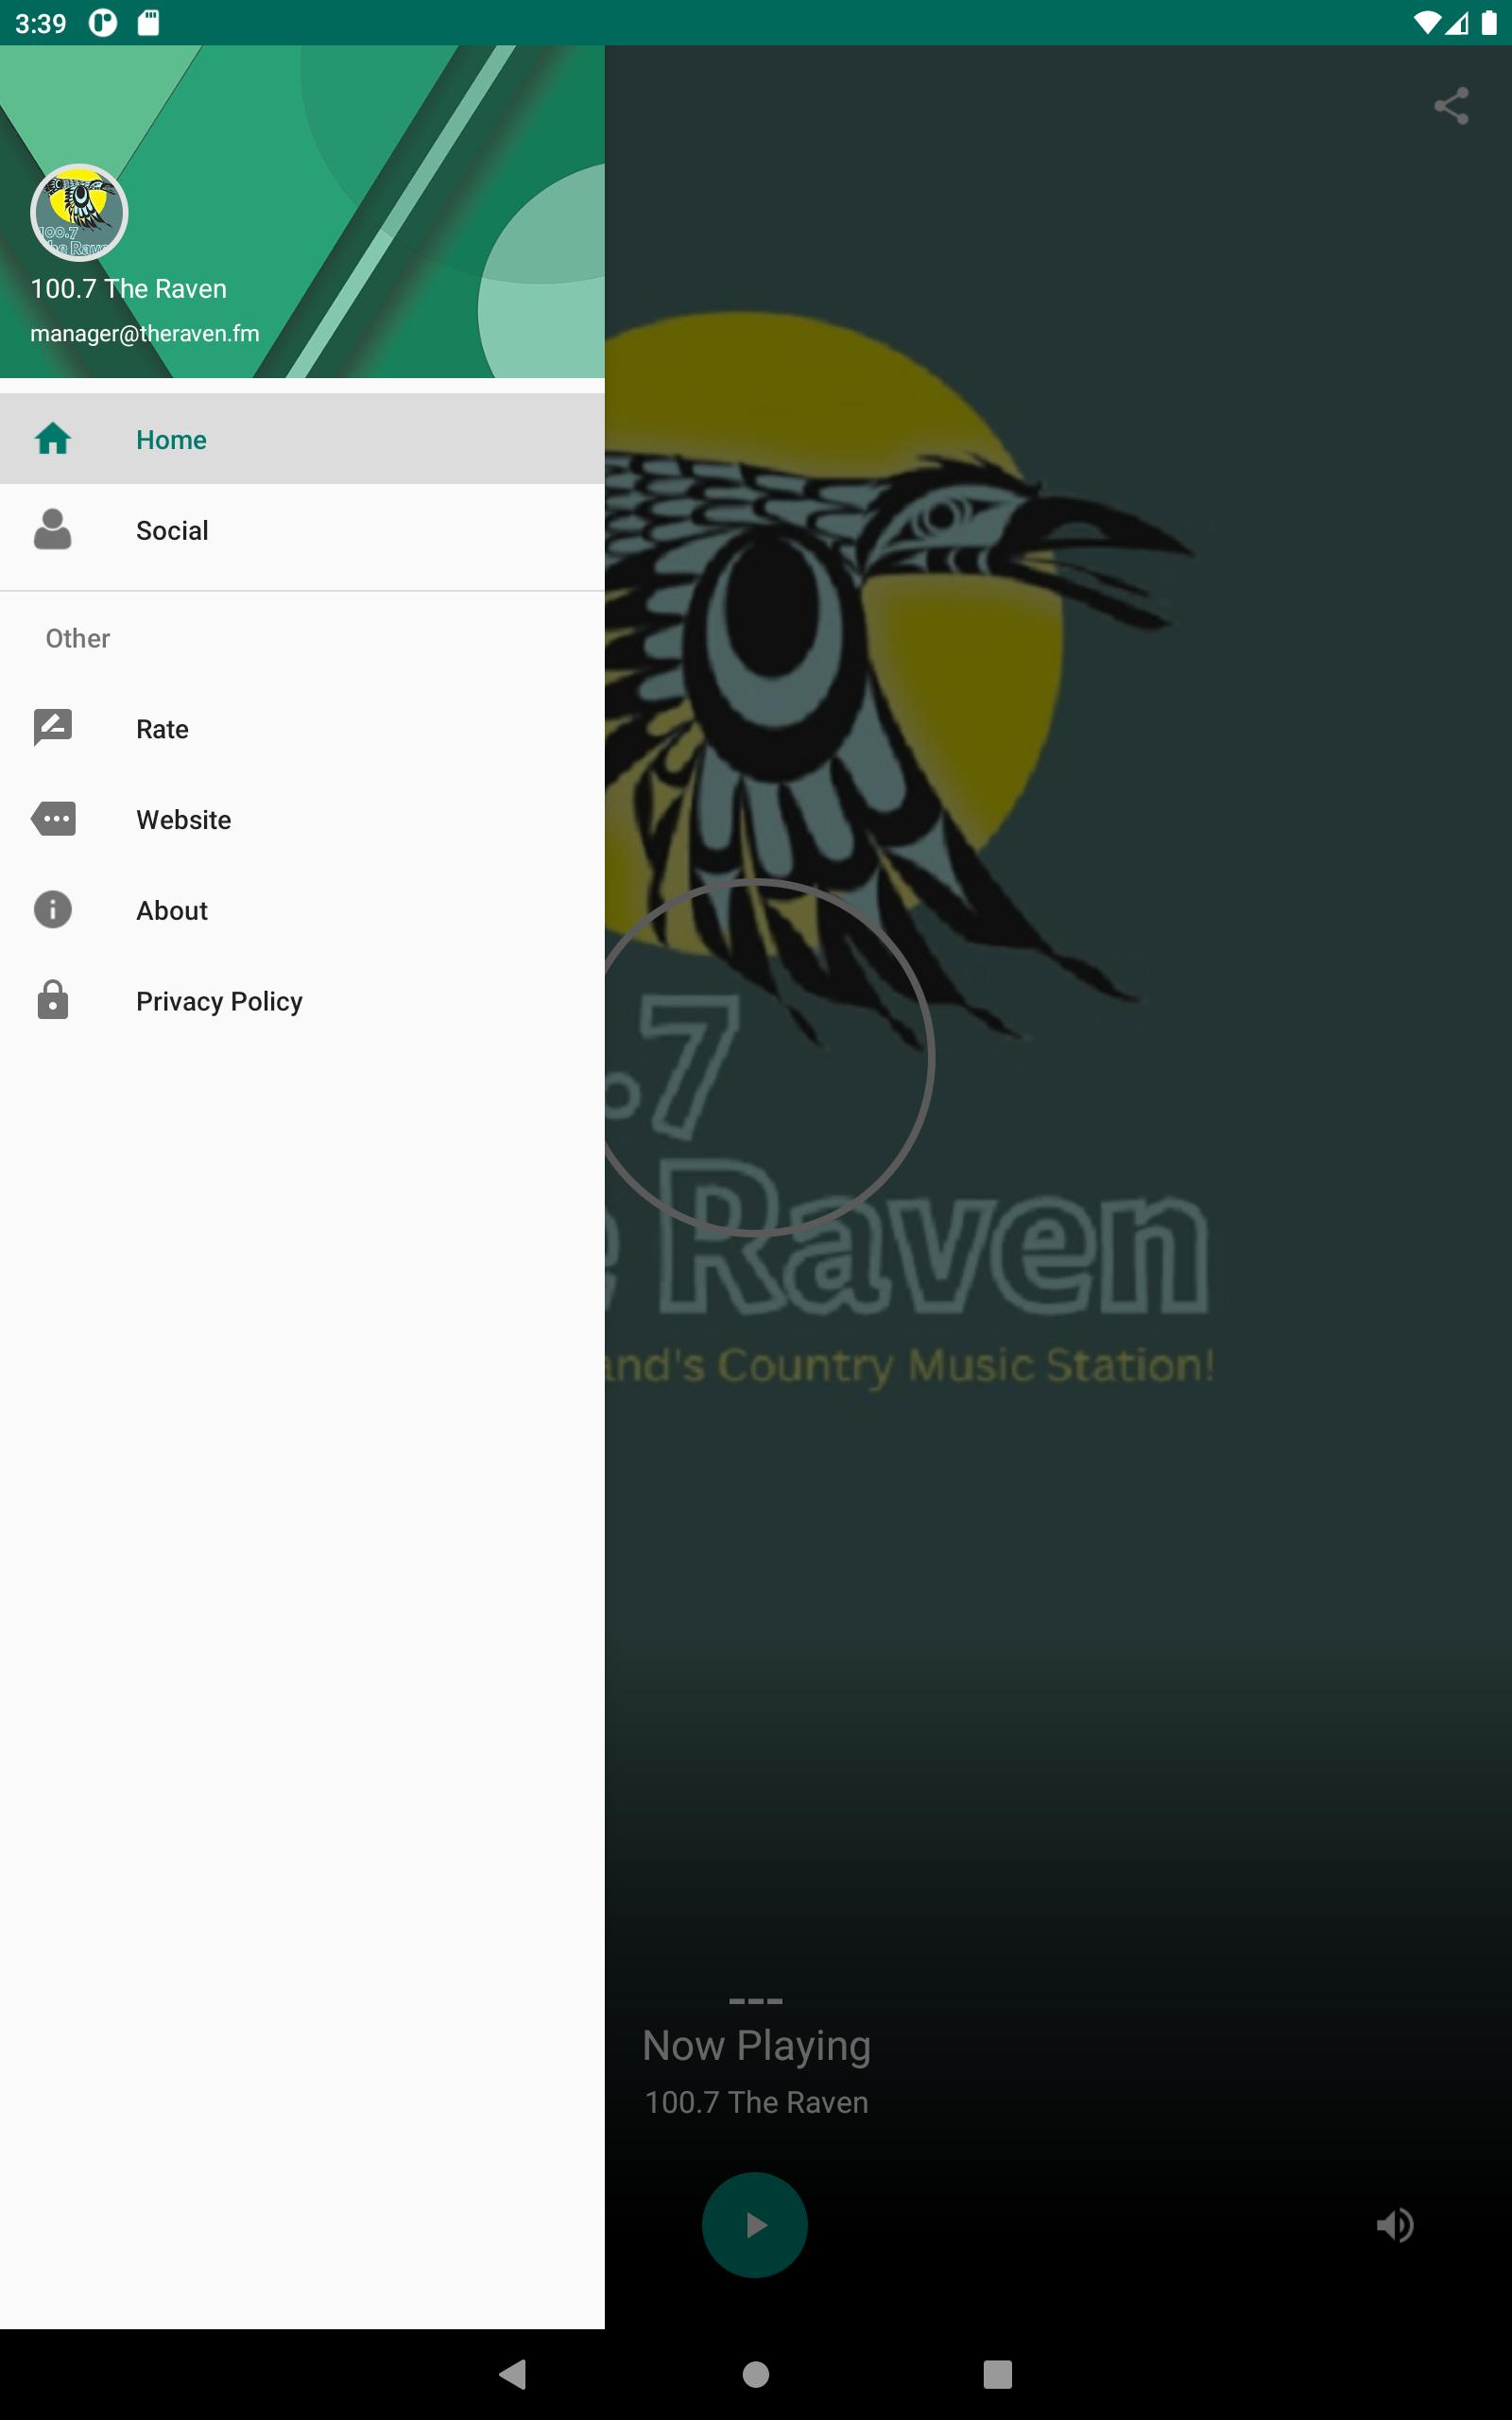Tap the Now Playing label
Viewport: 1512px width, 2420px height.
(x=757, y=2046)
